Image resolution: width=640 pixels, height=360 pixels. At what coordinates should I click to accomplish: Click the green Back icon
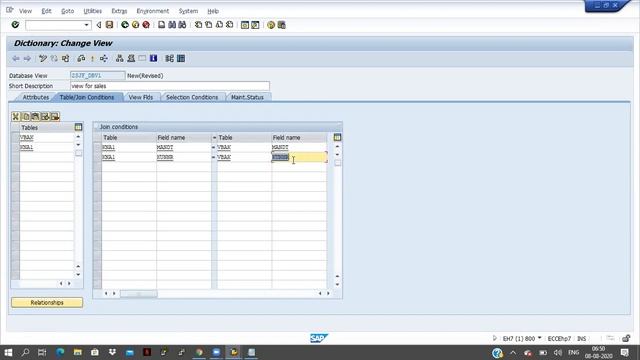point(125,25)
